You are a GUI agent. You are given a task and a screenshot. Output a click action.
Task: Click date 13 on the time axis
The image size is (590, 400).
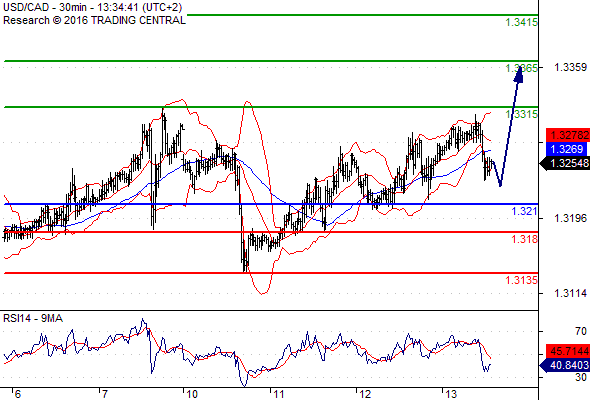[451, 394]
